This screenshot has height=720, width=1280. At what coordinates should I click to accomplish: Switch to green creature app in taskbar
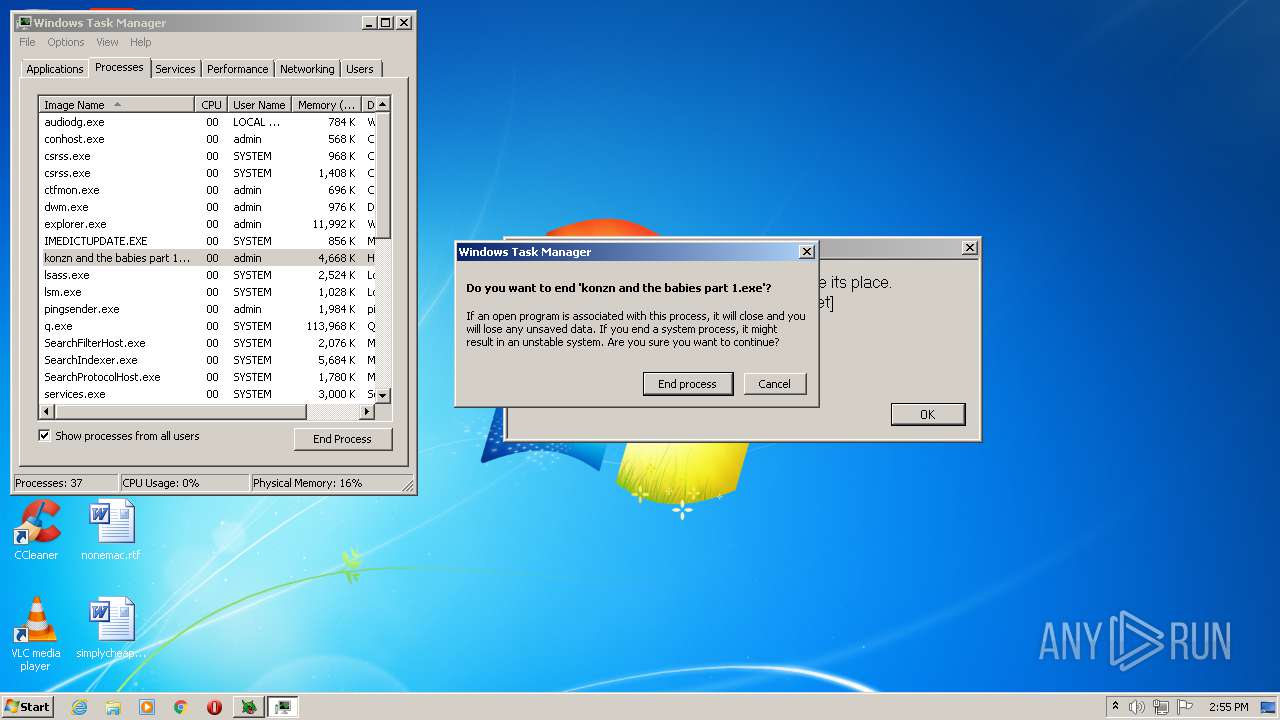(248, 707)
